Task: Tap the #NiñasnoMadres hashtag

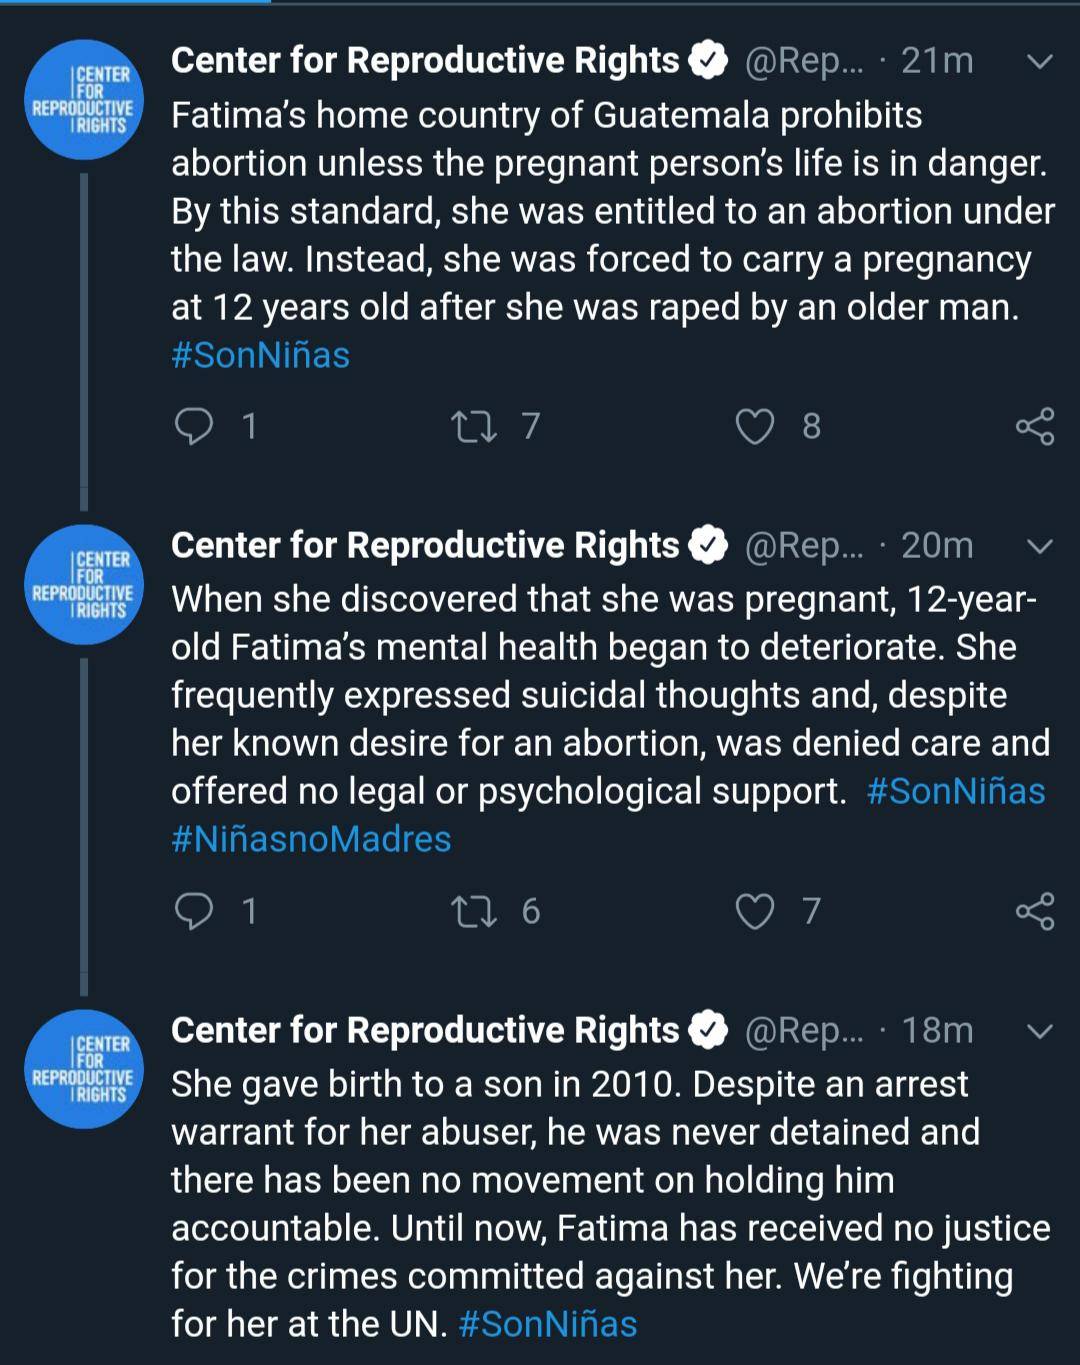Action: coord(311,839)
